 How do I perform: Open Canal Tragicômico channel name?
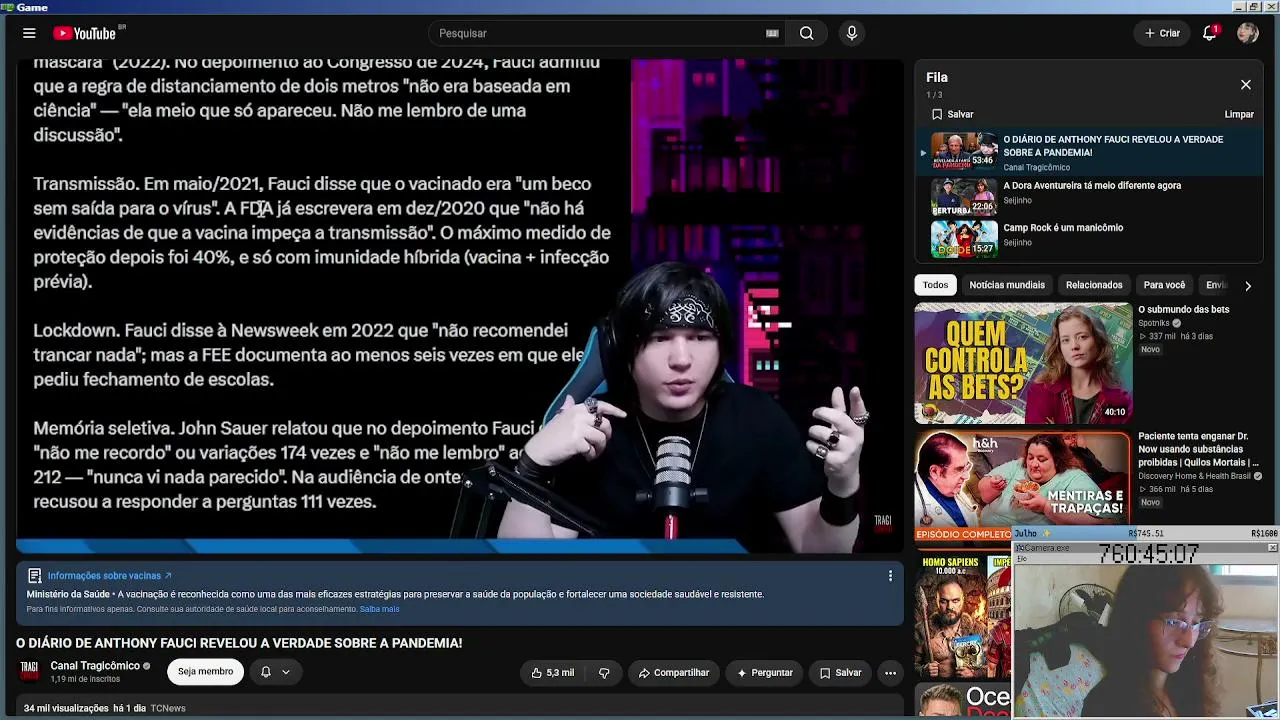tap(95, 666)
